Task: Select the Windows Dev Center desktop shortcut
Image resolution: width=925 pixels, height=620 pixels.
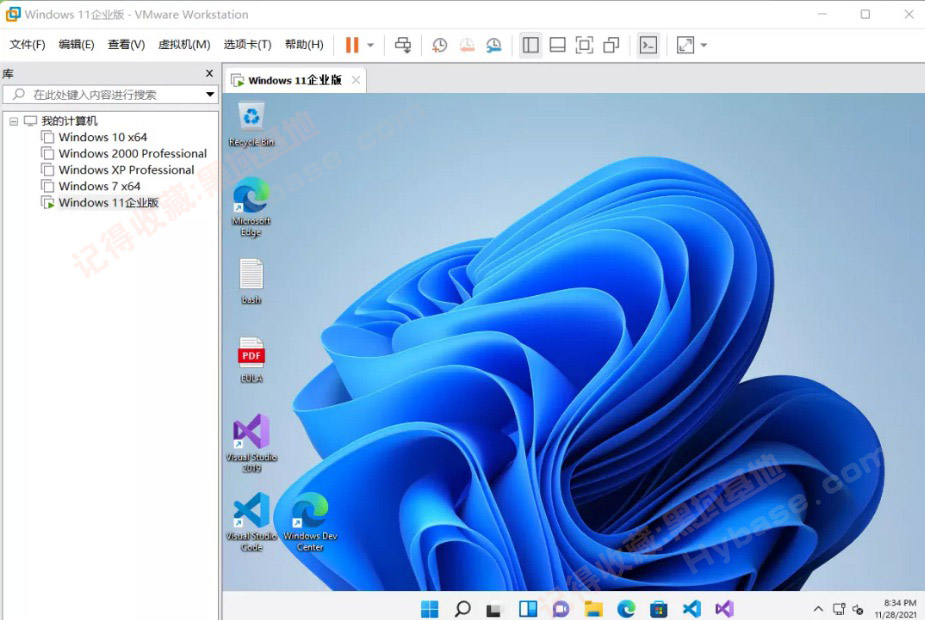Action: tap(310, 522)
